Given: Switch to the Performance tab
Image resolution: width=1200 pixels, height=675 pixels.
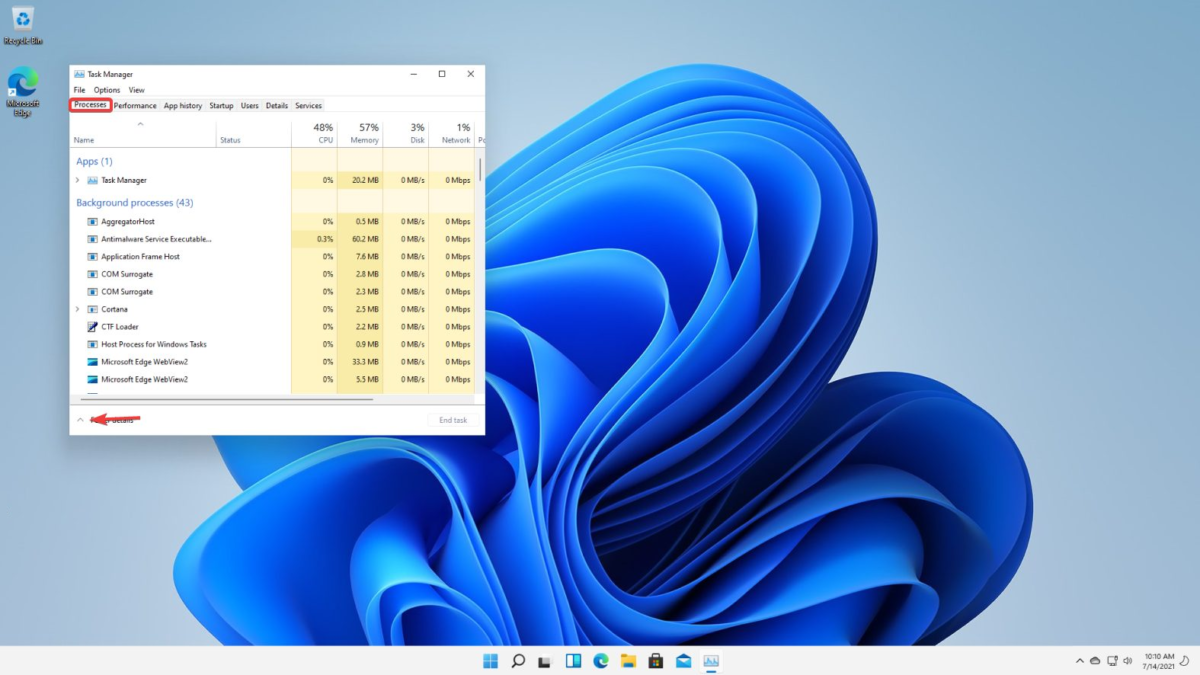Looking at the screenshot, I should 135,105.
